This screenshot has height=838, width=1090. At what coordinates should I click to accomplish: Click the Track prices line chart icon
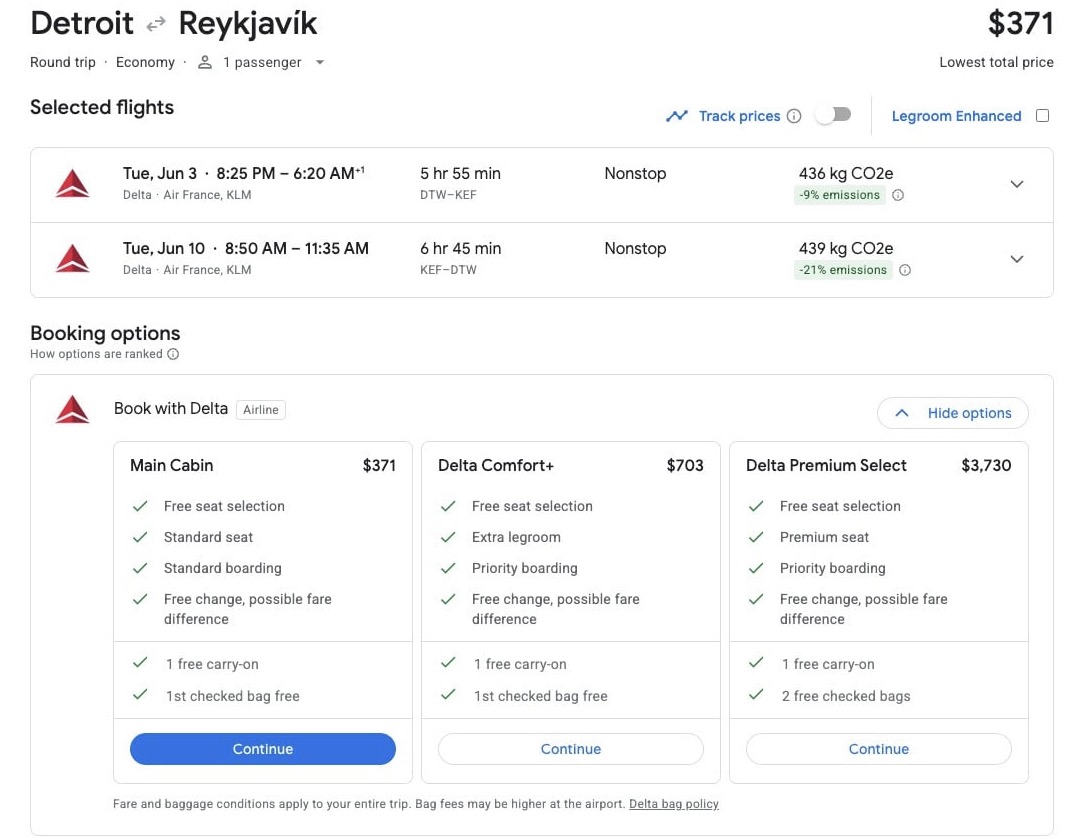(x=676, y=116)
